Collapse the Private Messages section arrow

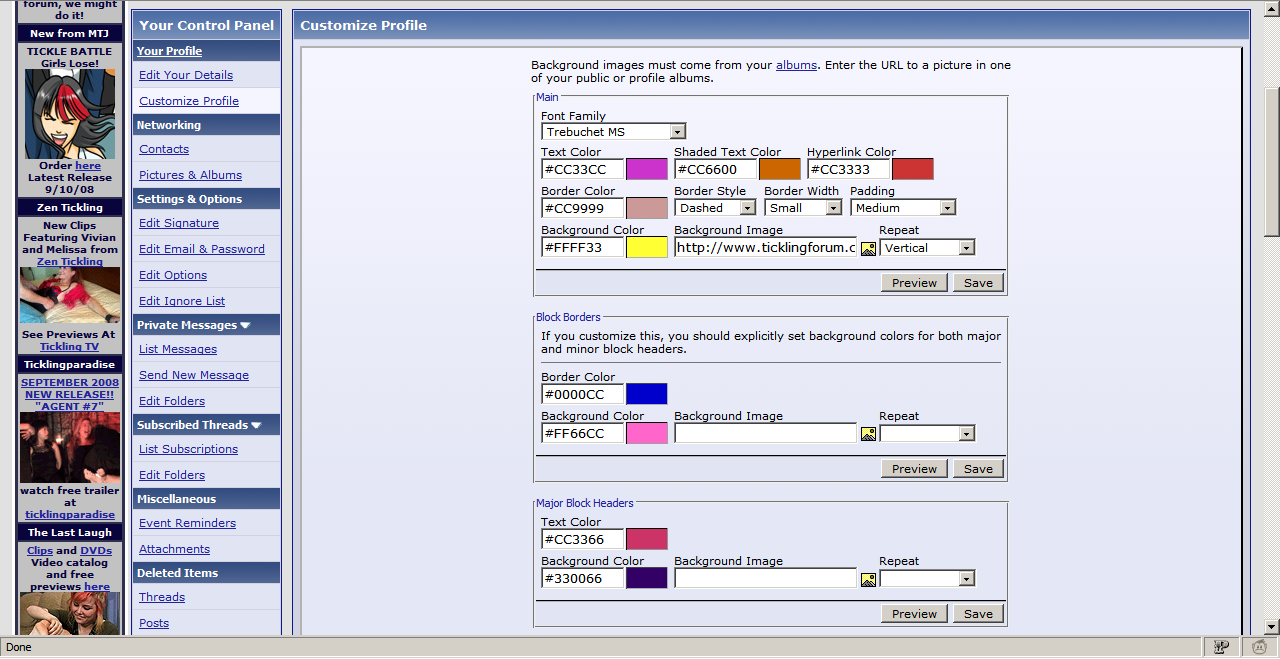(245, 326)
